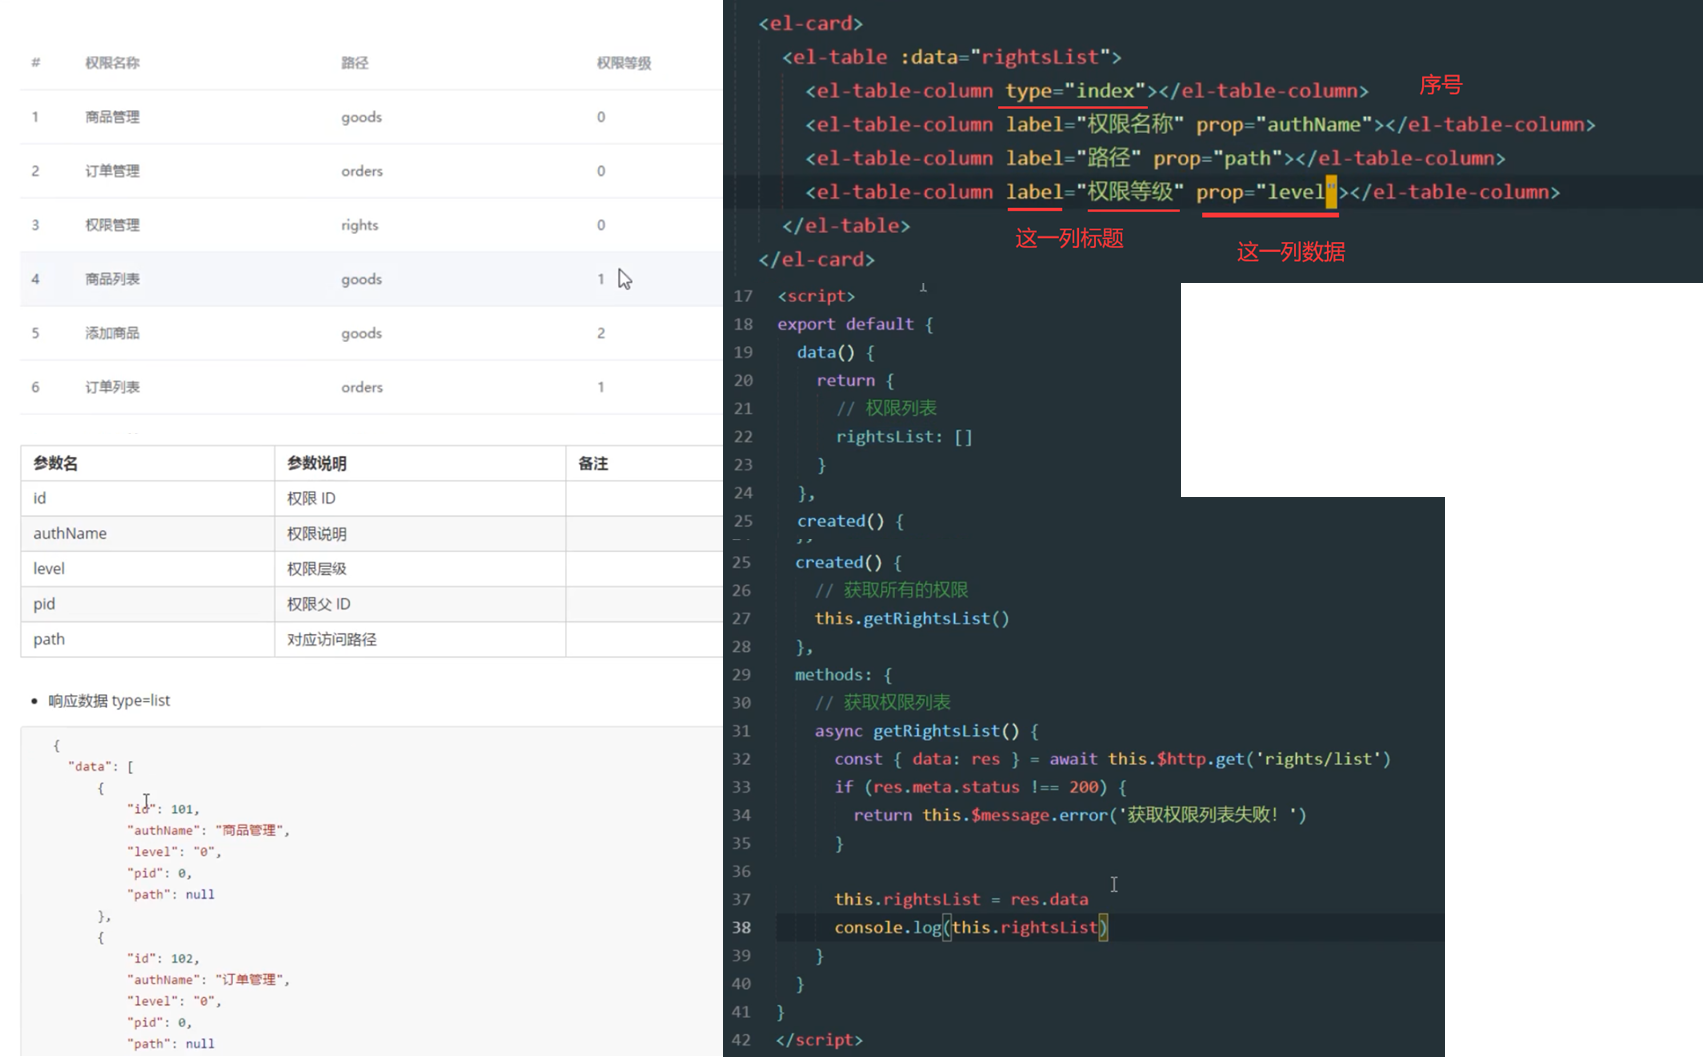Select the 权限管理 cell in table row 3
This screenshot has height=1057, width=1703.
pyautogui.click(x=112, y=225)
